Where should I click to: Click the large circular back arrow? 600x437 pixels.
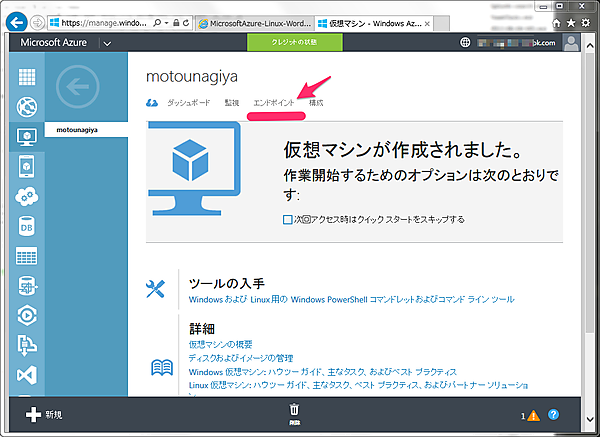point(78,87)
